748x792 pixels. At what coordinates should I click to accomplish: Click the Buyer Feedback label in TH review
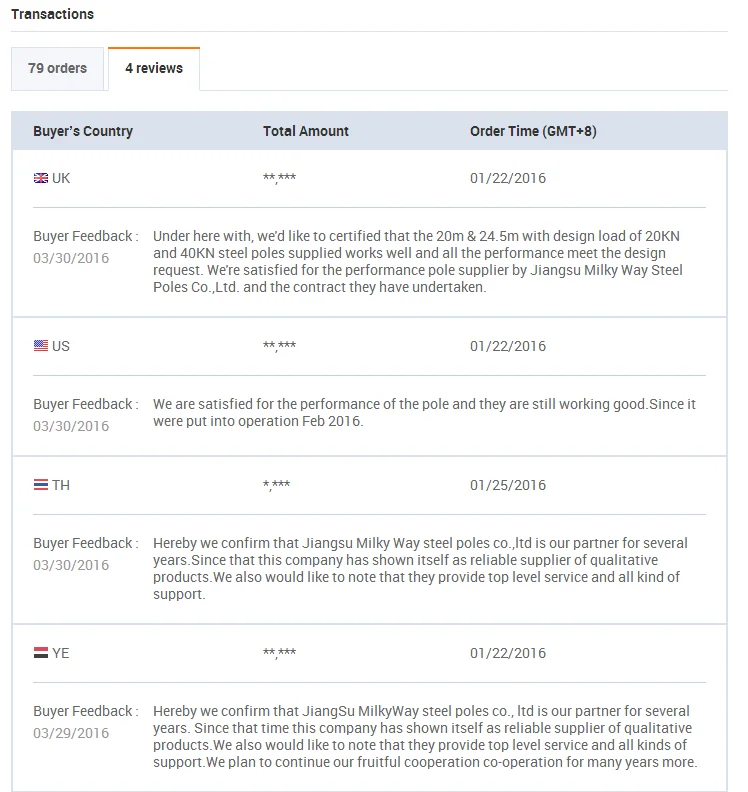point(85,543)
